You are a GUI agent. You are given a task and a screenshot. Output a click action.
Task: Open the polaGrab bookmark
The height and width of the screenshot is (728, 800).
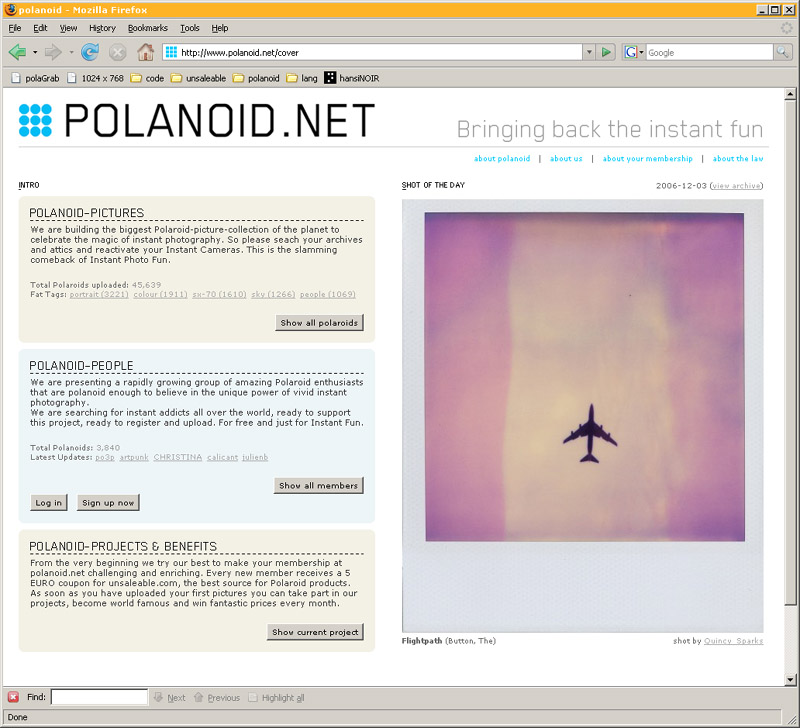(x=35, y=78)
